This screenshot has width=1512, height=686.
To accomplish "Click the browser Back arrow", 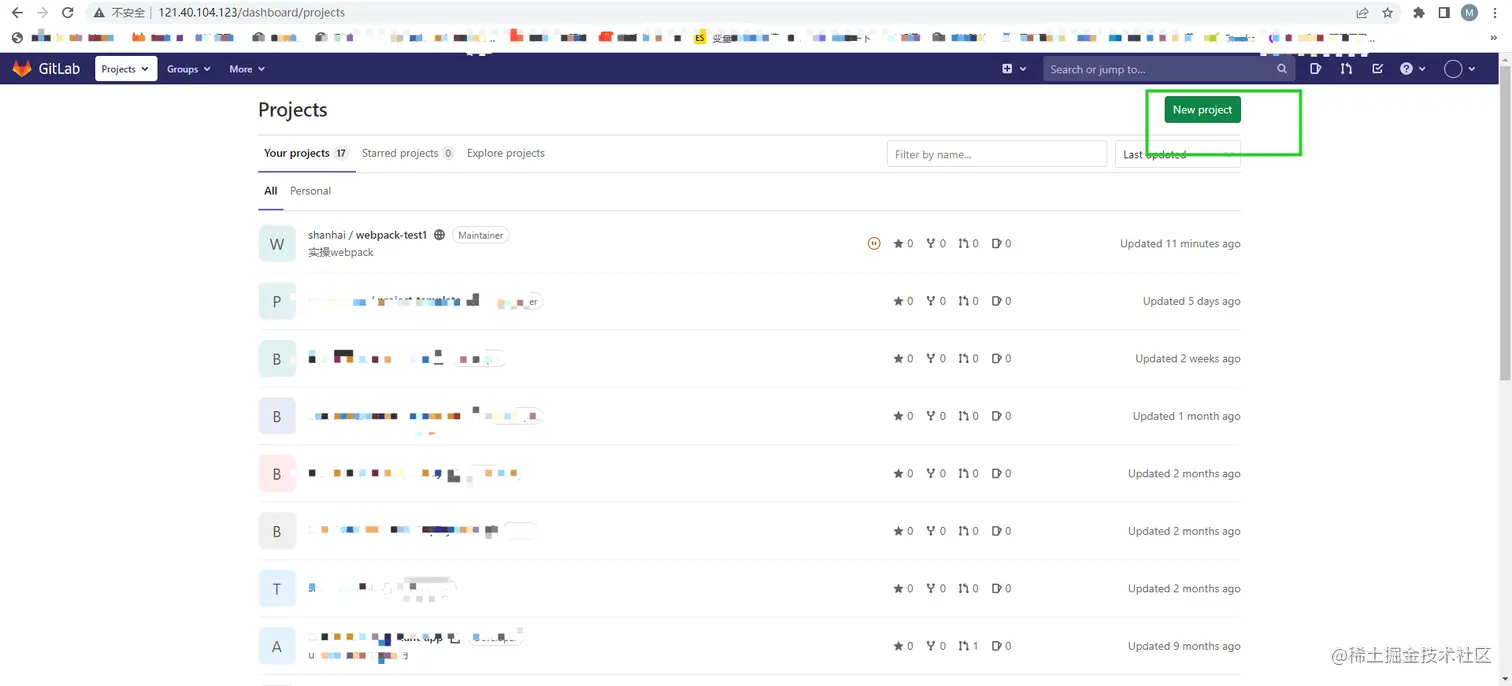I will 17,13.
